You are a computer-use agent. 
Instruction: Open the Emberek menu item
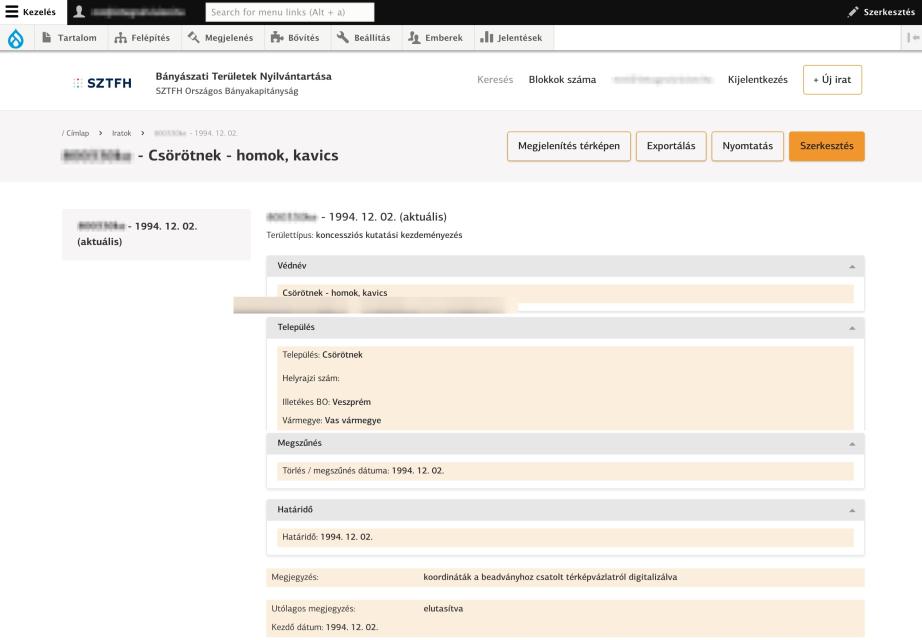436,38
